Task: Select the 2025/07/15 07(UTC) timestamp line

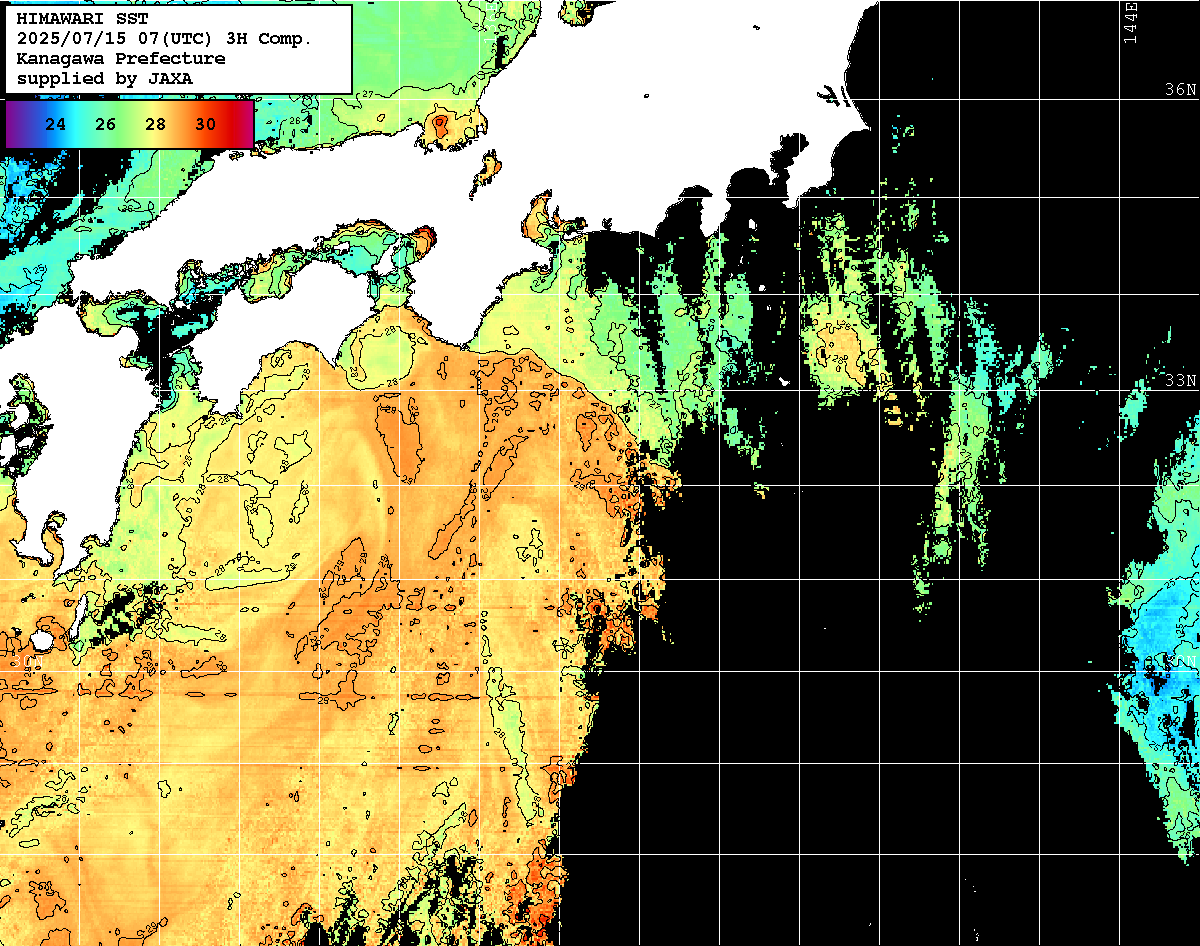Action: point(164,39)
